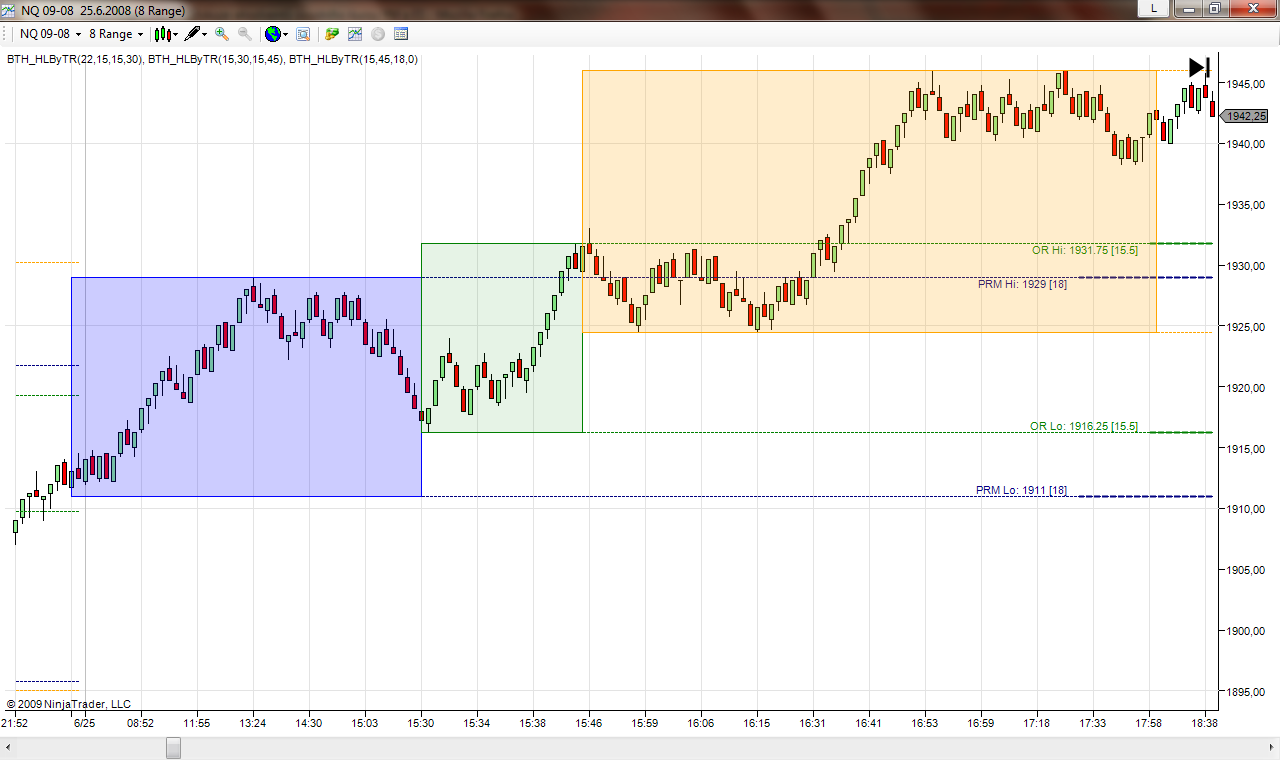1280x760 pixels.
Task: Click the greyed-out Strategies icon
Action: (x=378, y=34)
